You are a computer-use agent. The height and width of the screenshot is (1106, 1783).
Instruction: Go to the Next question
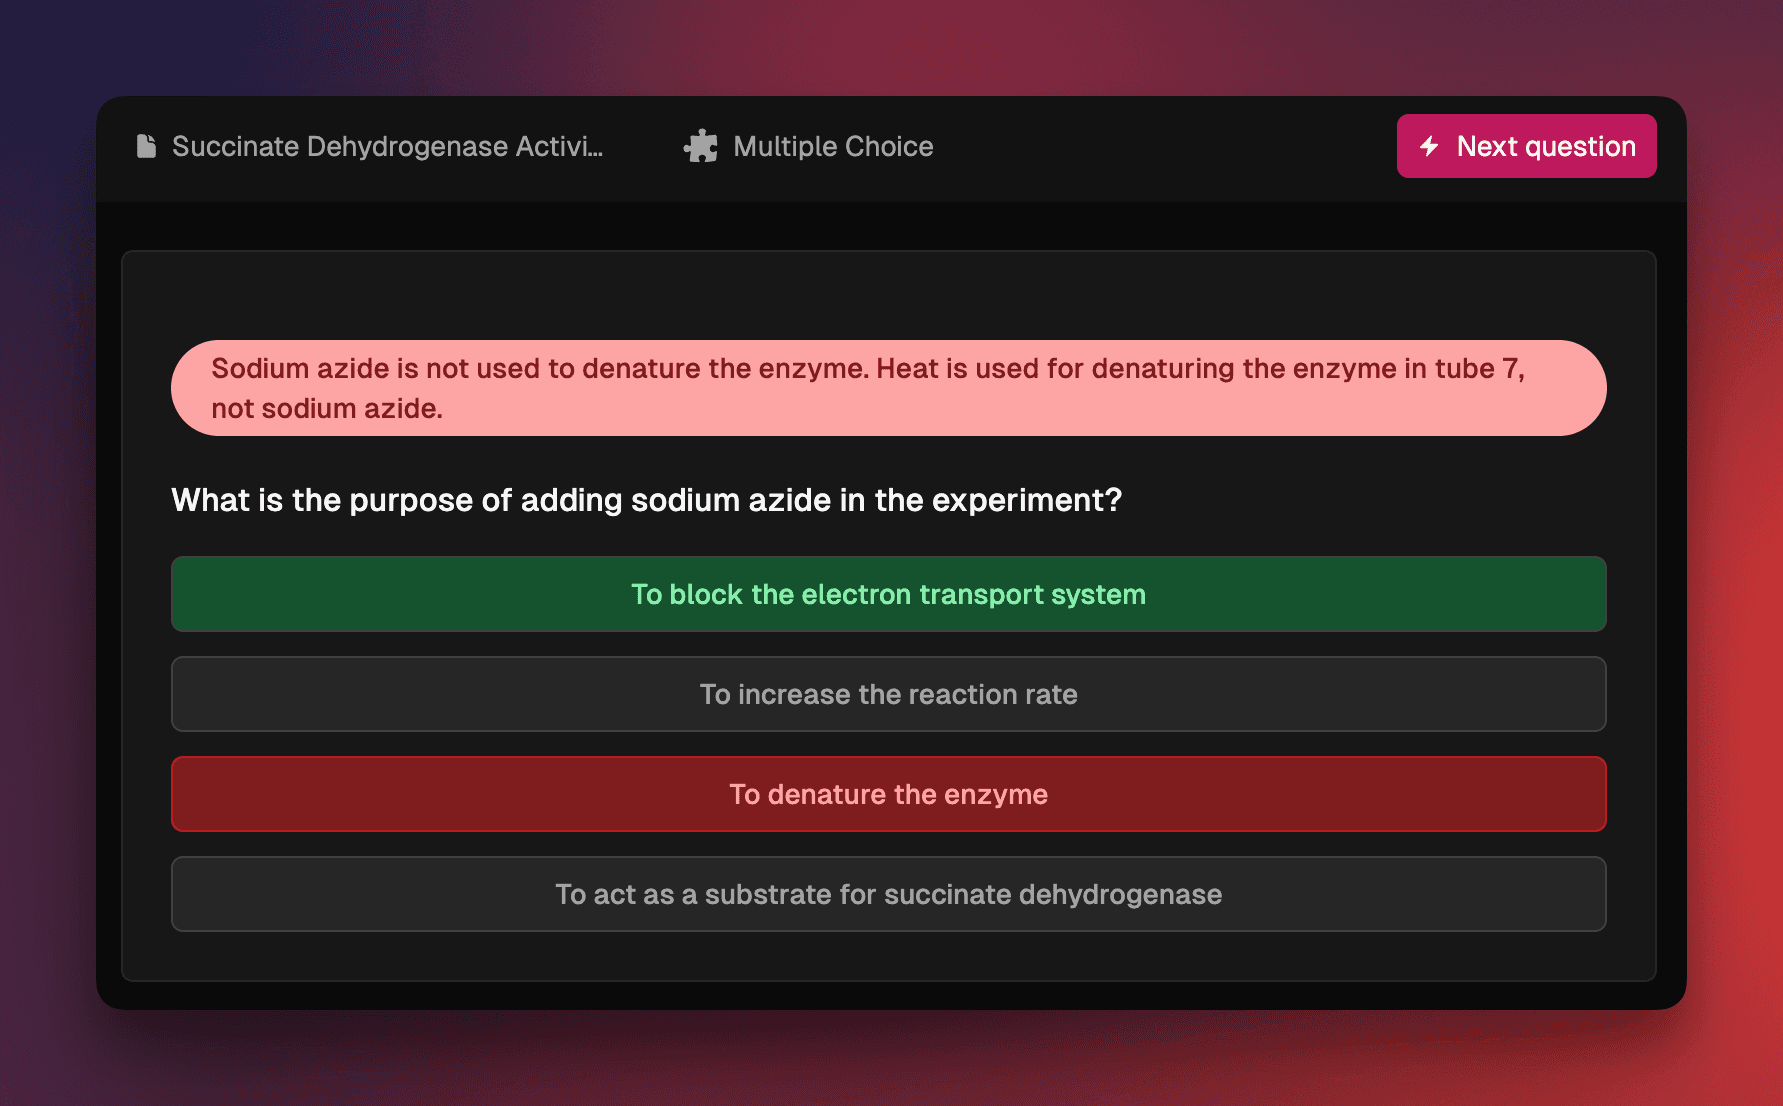click(1526, 146)
